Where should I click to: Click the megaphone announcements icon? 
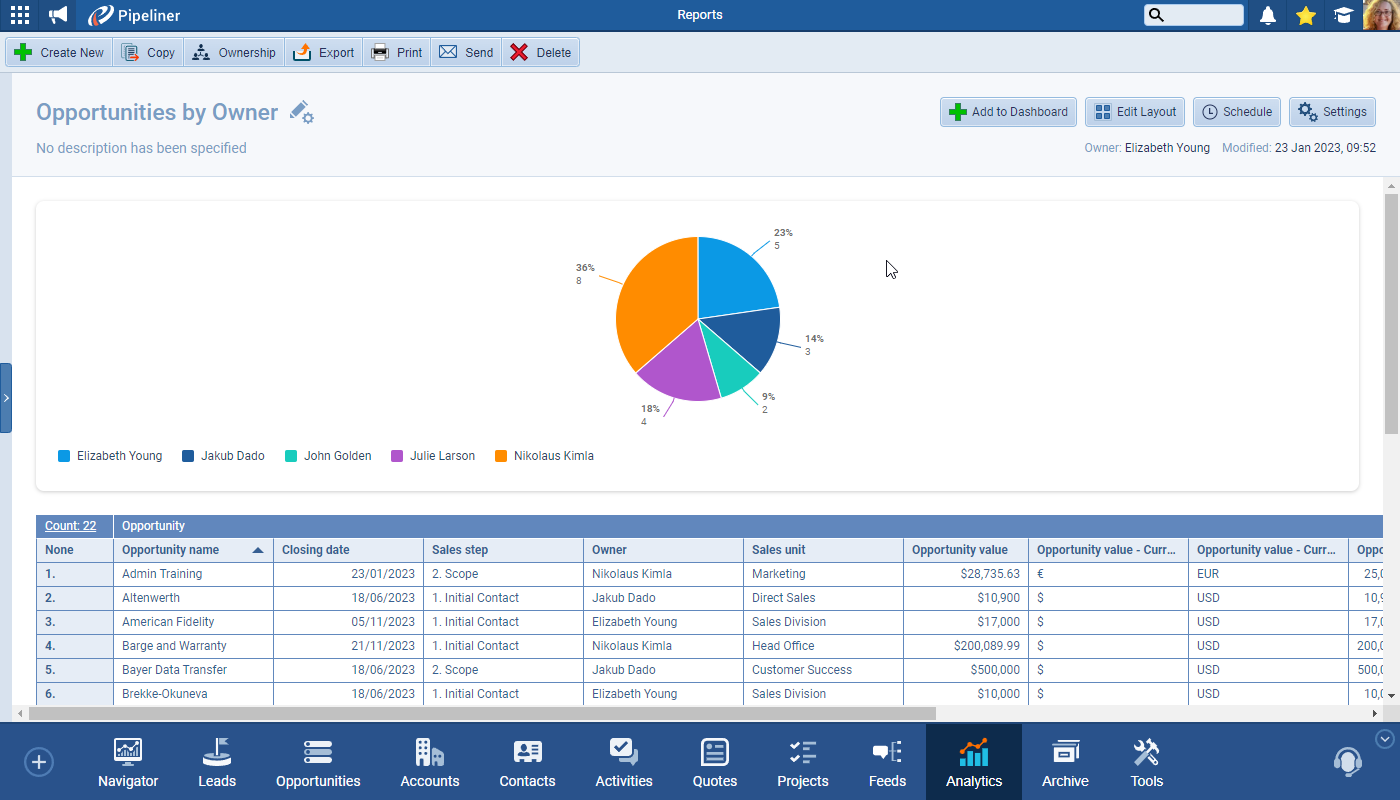coord(59,15)
